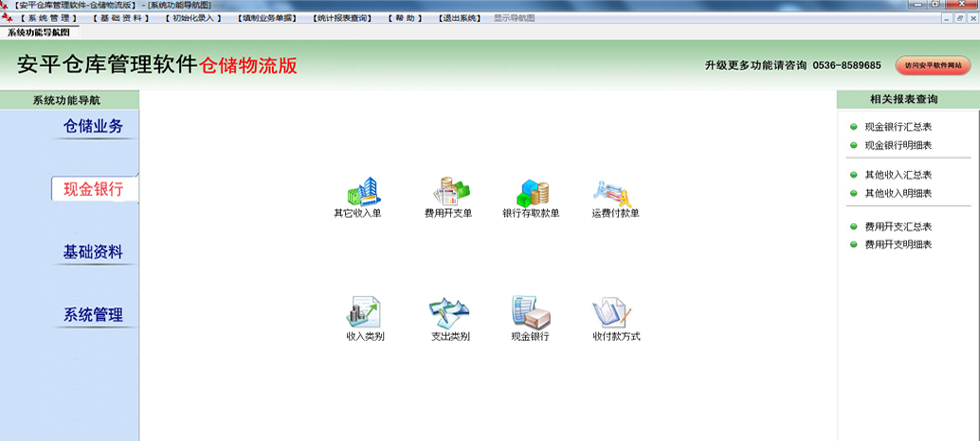The image size is (980, 443).
Task: Open the 其他收入明细表 report
Action: tap(898, 193)
